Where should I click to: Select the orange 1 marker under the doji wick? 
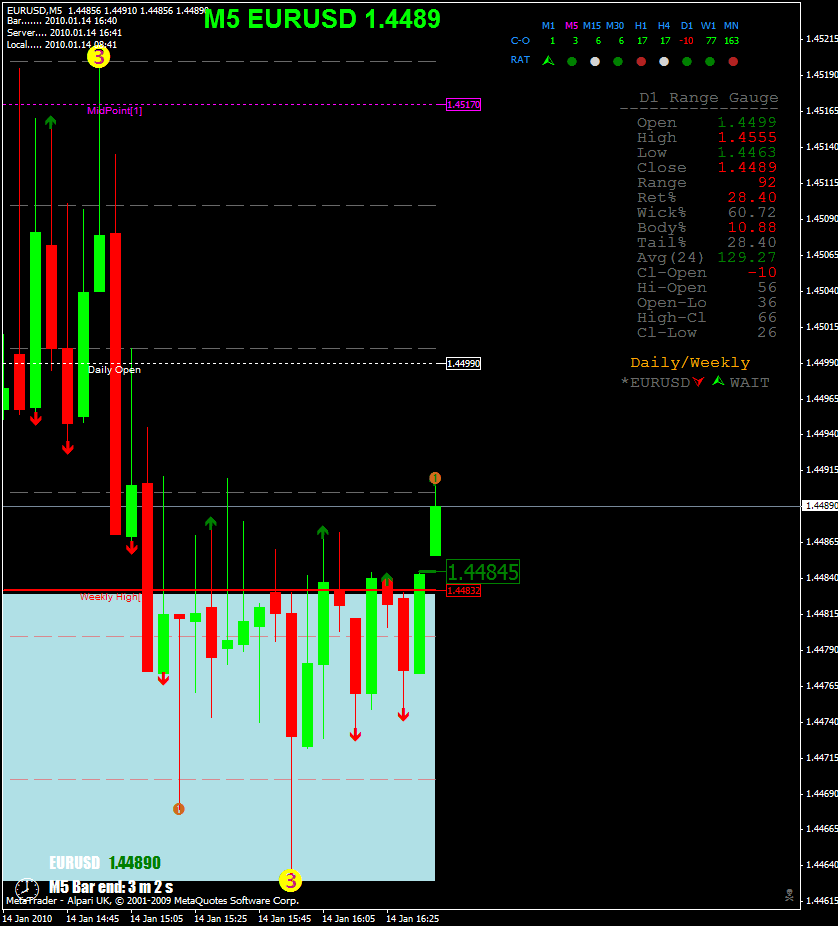(x=179, y=808)
